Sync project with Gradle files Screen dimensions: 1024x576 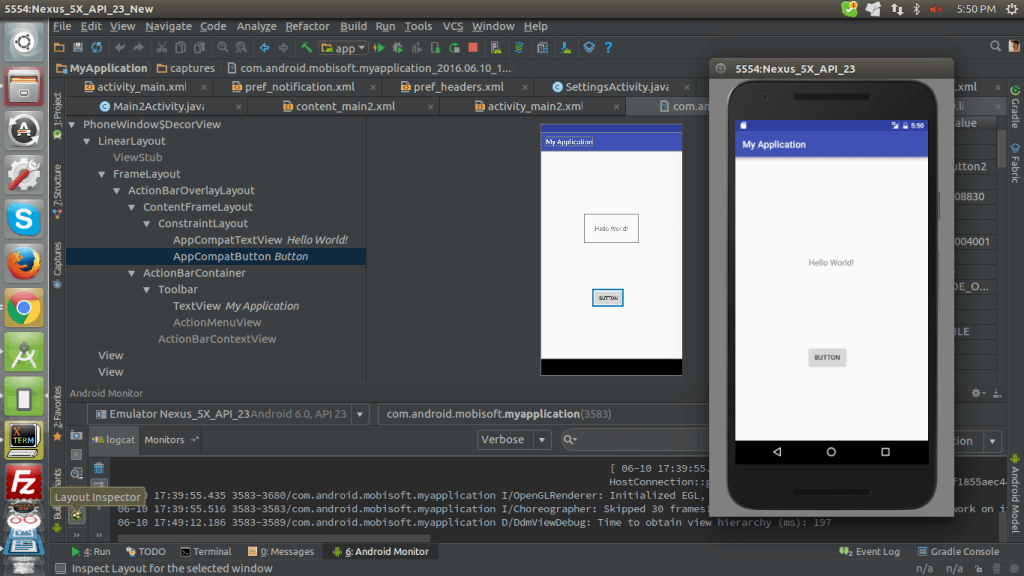click(518, 47)
